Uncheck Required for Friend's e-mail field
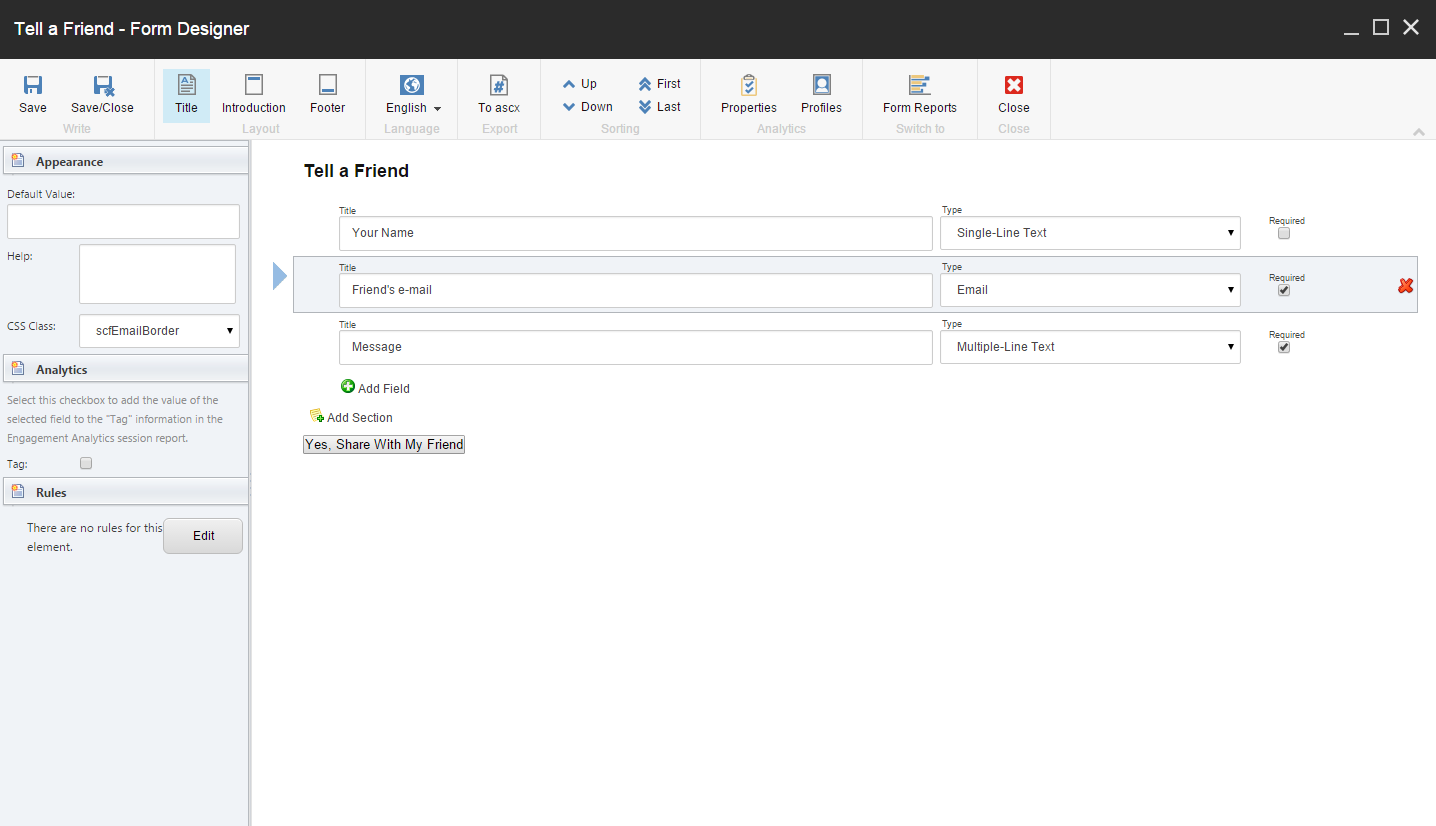This screenshot has height=826, width=1436. [1283, 290]
